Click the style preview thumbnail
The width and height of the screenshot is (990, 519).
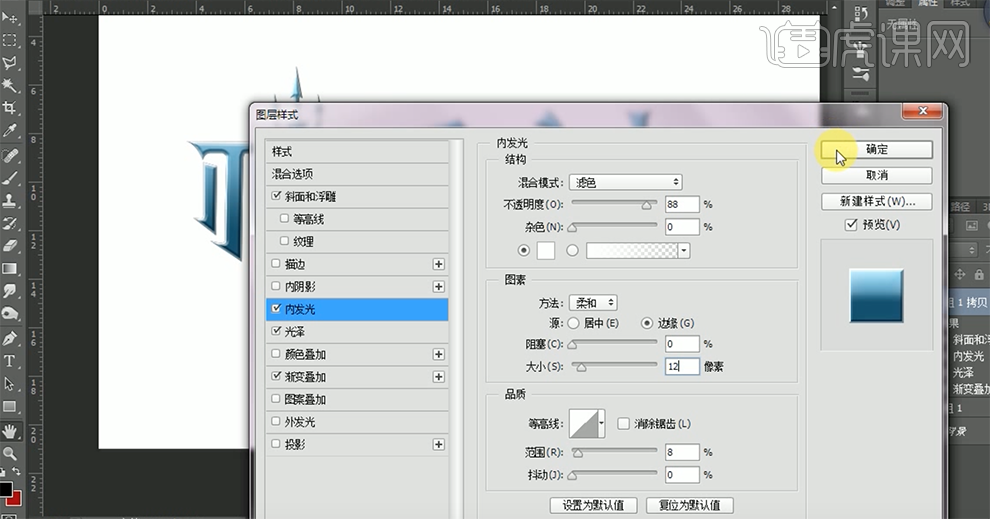[x=876, y=296]
